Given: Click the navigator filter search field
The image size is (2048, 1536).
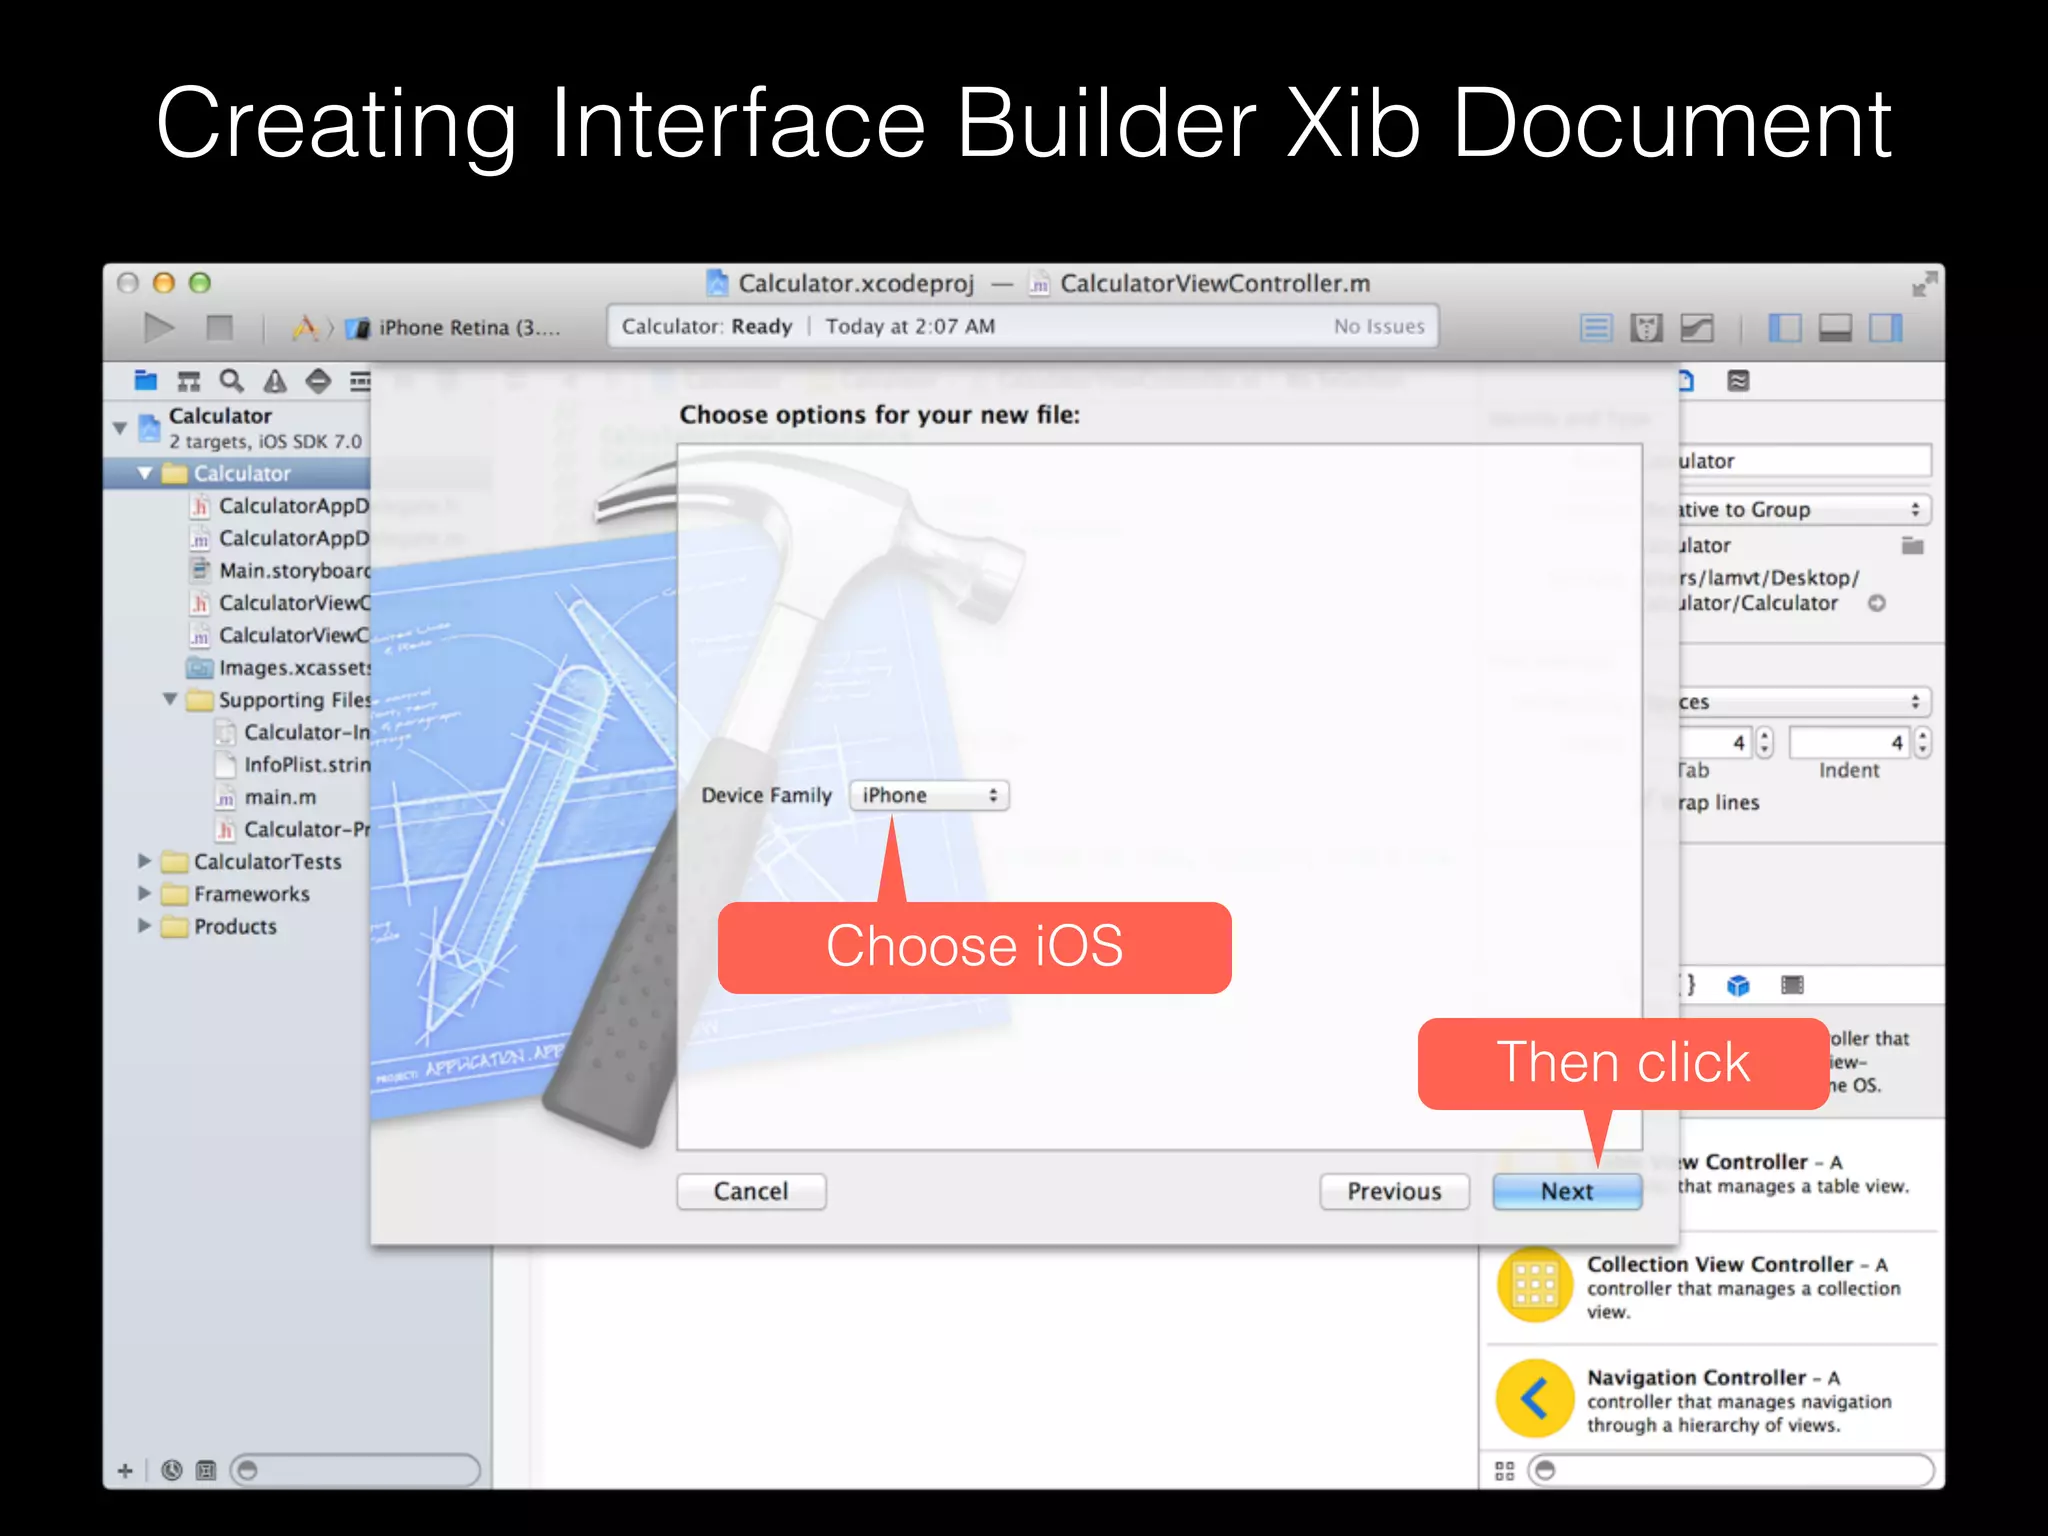Looking at the screenshot, I should [355, 1470].
